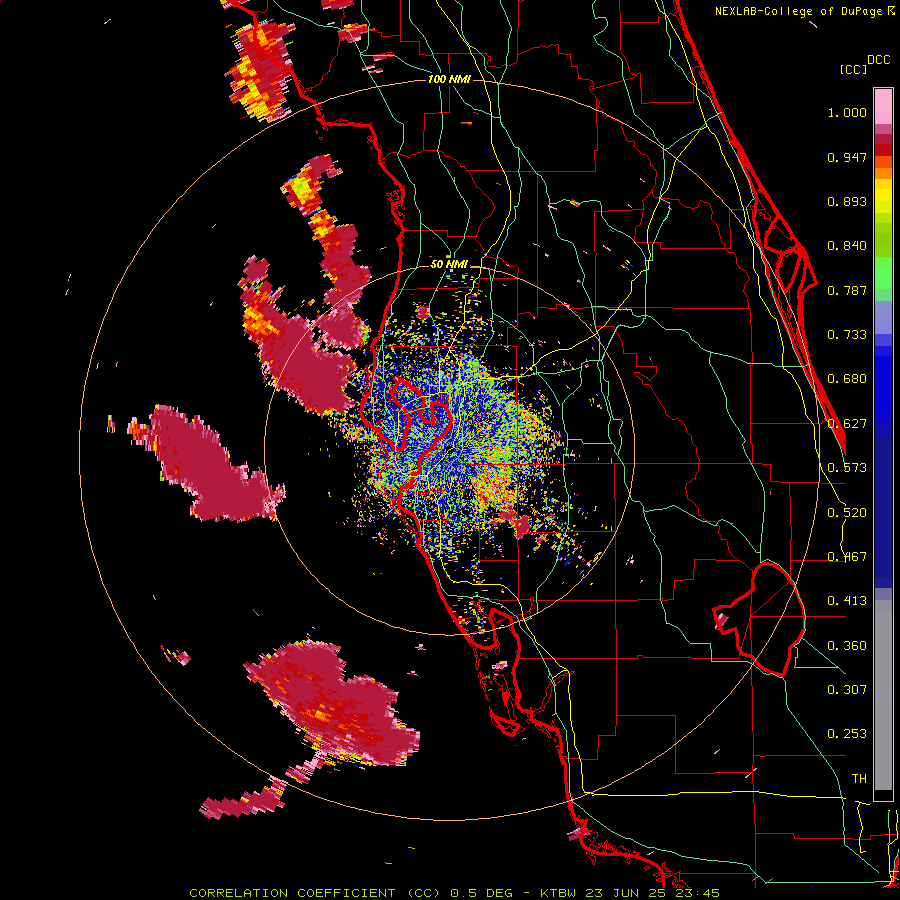Click the 0.680 legend value
Viewport: 900px width, 900px height.
tap(847, 379)
